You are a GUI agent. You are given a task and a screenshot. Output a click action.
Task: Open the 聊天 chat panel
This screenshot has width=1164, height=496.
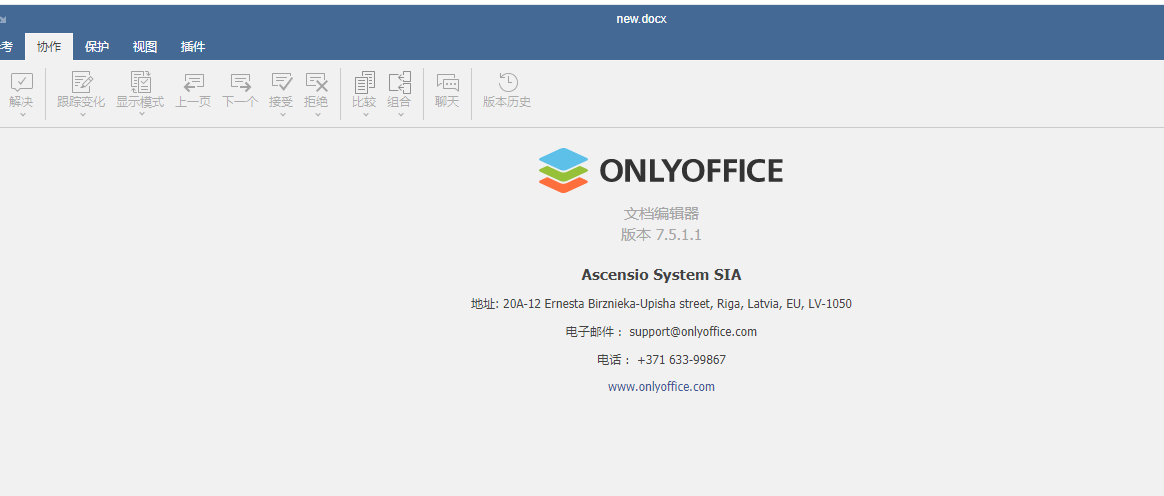448,89
